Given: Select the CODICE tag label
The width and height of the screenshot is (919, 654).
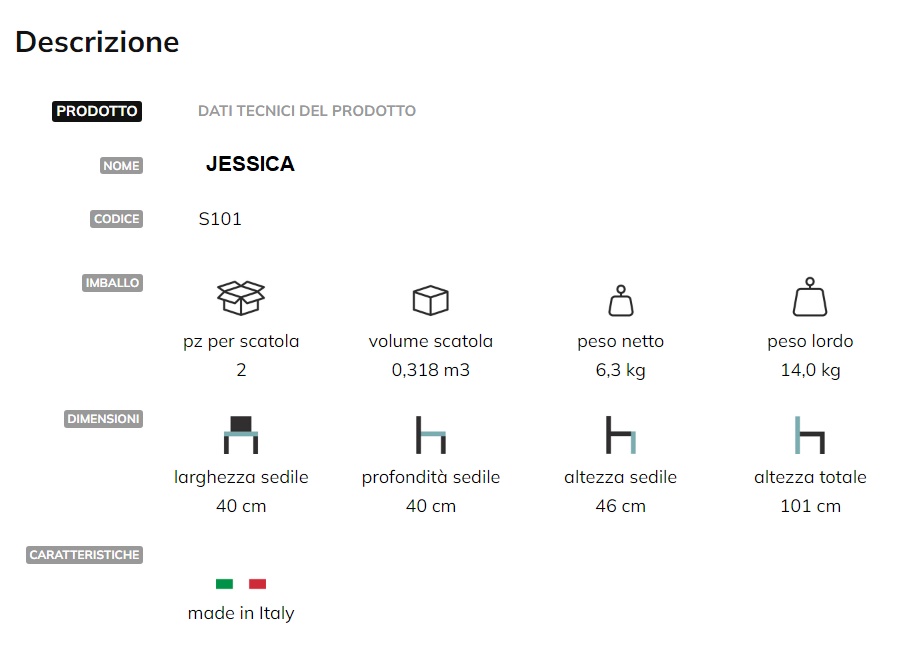Looking at the screenshot, I should coord(117,219).
